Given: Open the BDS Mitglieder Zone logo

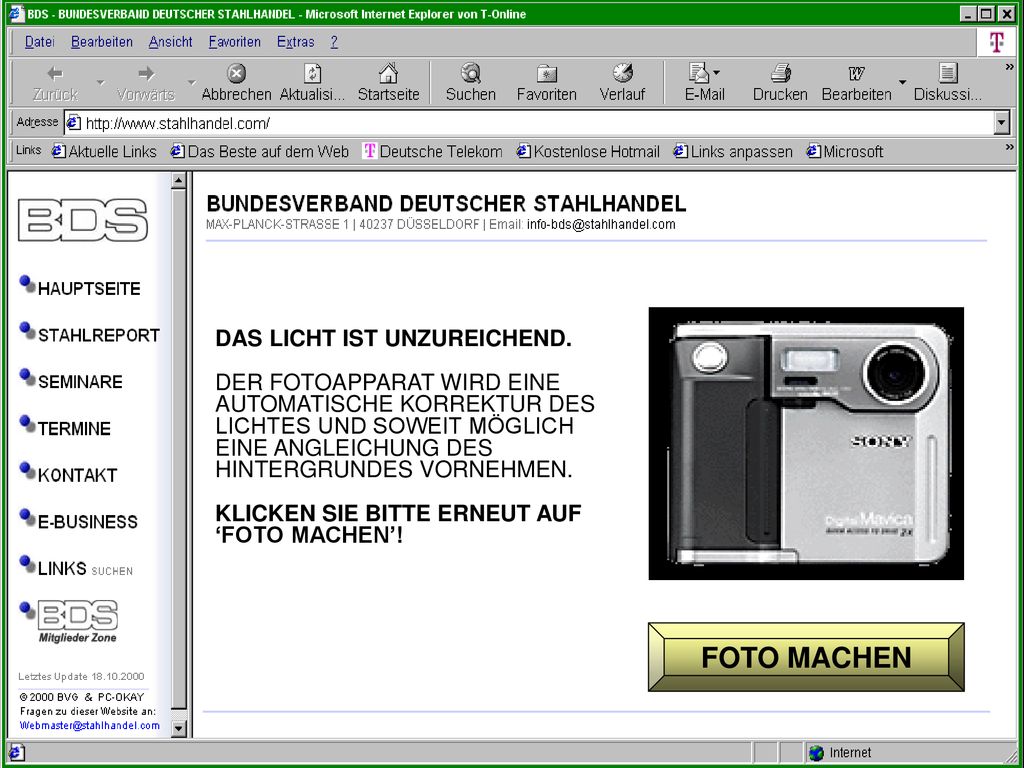Looking at the screenshot, I should [x=78, y=621].
